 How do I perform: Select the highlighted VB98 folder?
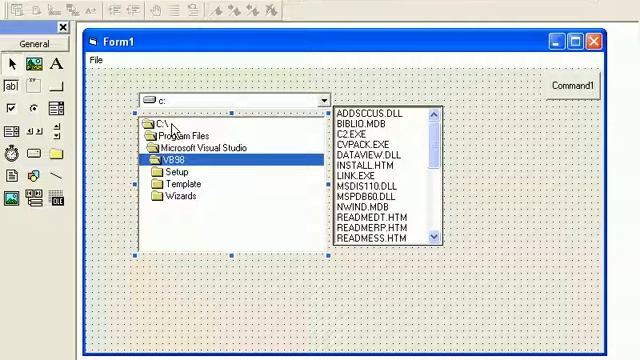232,160
